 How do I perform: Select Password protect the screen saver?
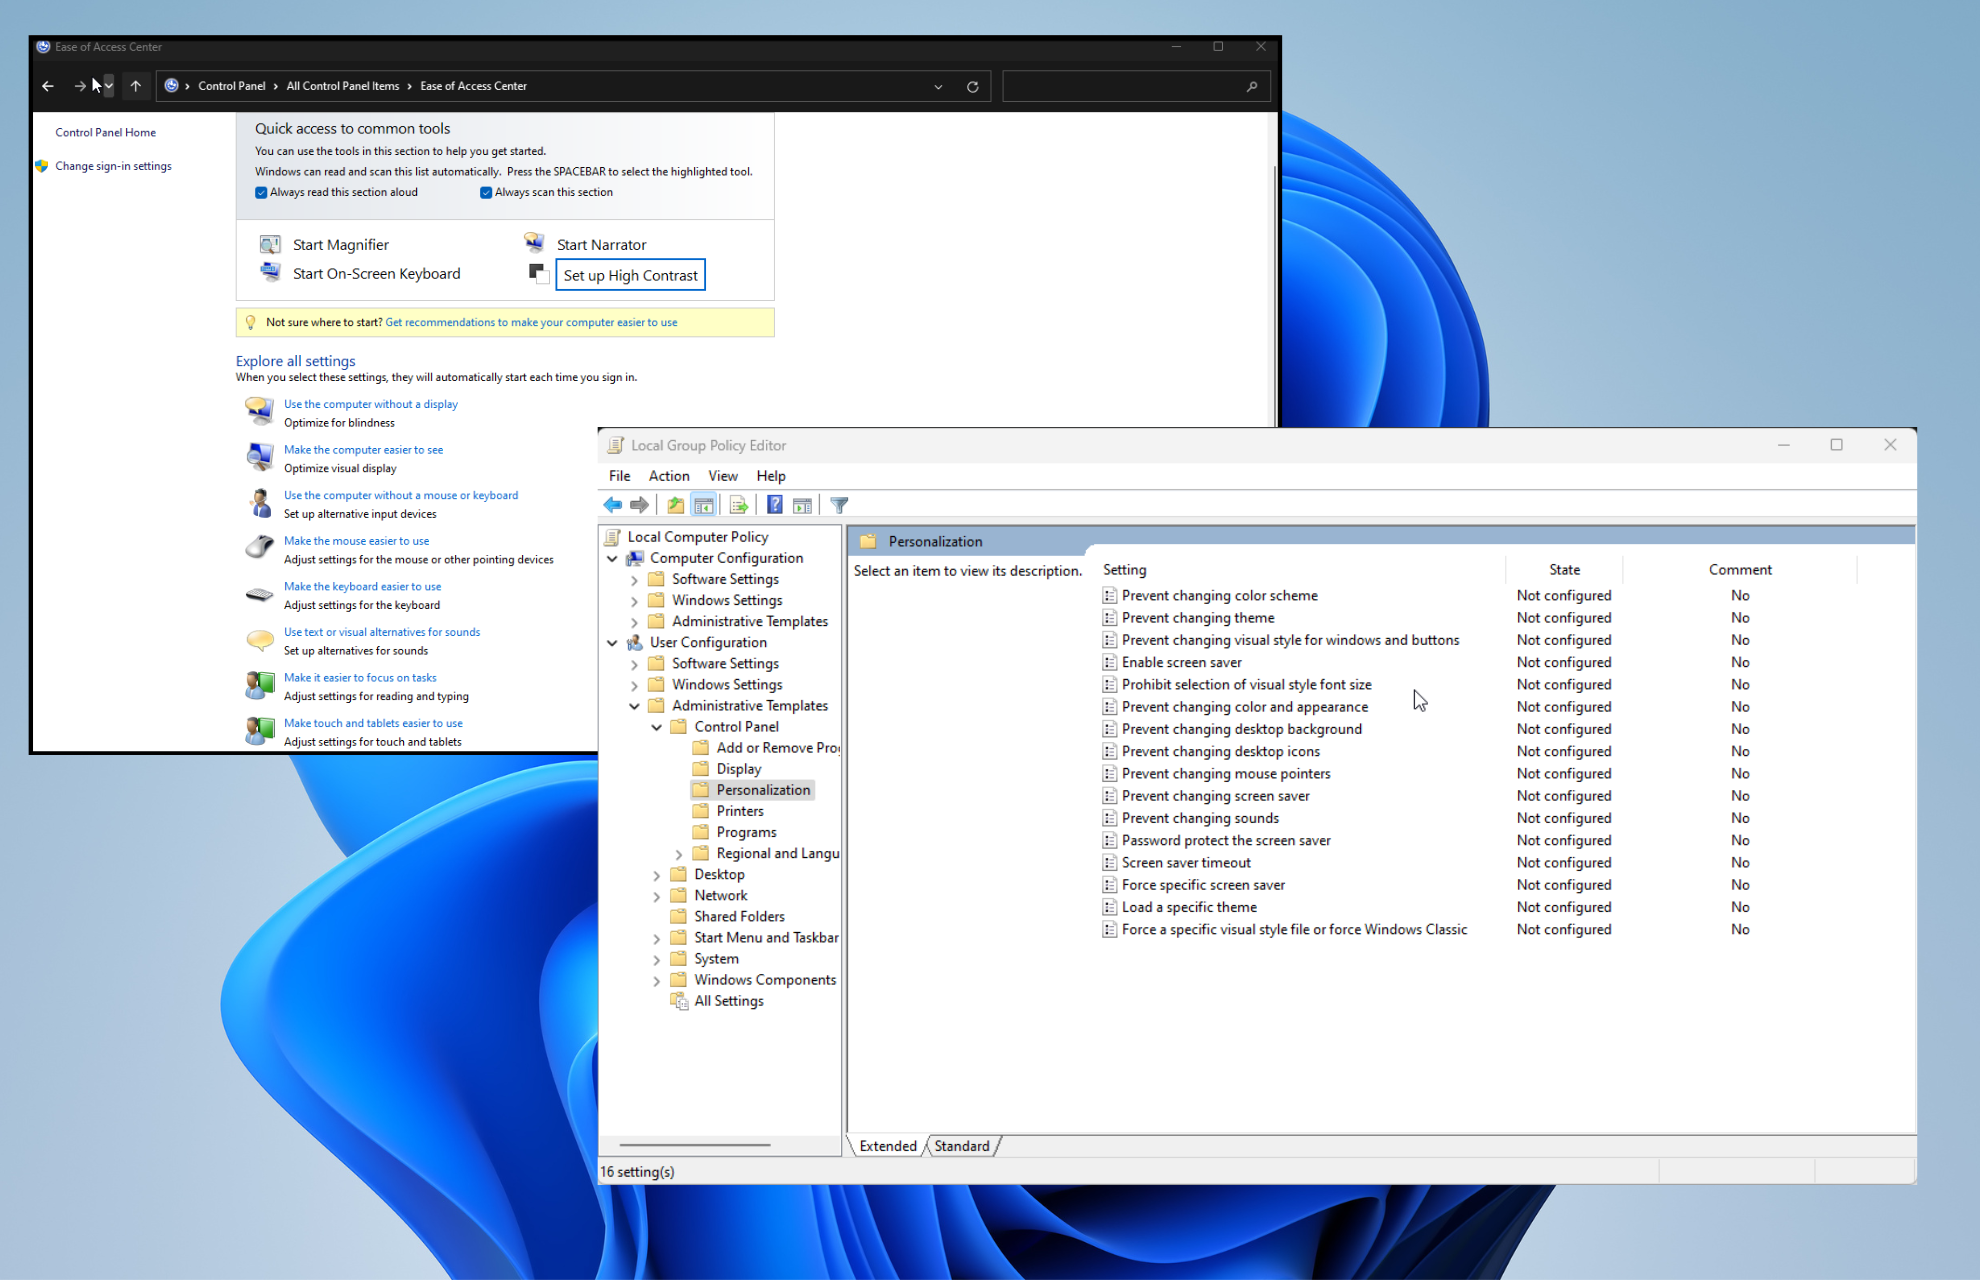(x=1226, y=841)
